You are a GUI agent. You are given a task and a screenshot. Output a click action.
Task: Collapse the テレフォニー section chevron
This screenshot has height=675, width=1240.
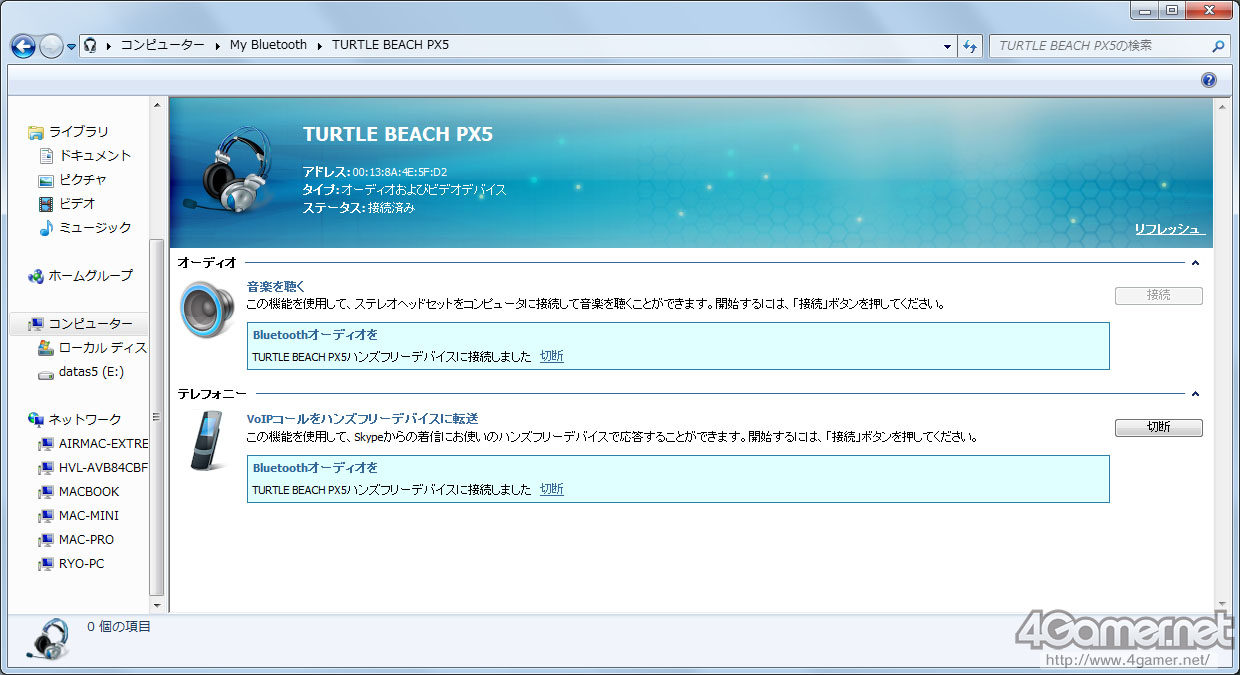pos(1195,395)
